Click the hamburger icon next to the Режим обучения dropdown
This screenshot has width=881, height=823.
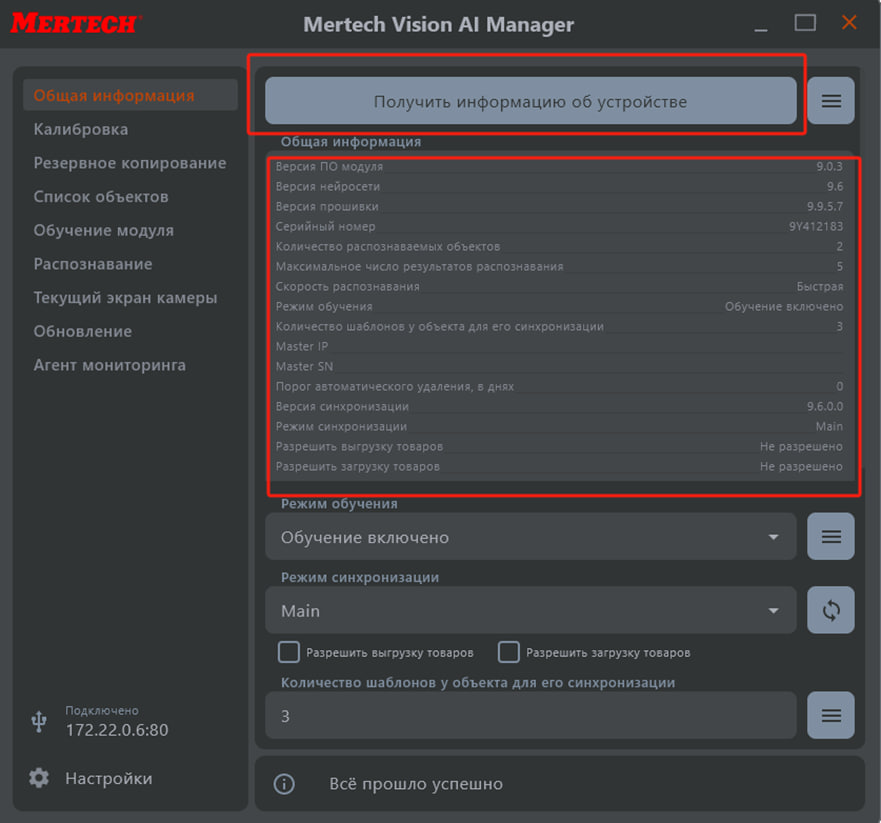point(830,537)
